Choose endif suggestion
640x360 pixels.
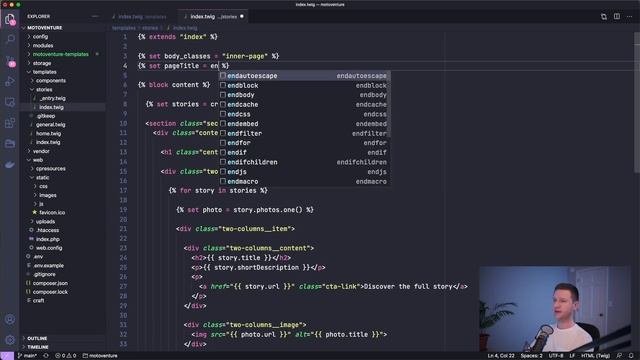[304, 153]
